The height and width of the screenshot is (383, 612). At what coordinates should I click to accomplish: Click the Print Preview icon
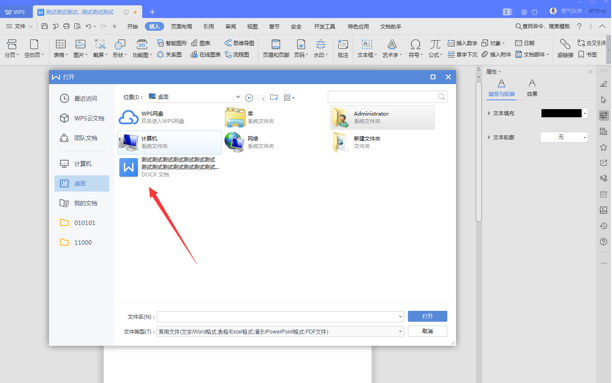78,27
